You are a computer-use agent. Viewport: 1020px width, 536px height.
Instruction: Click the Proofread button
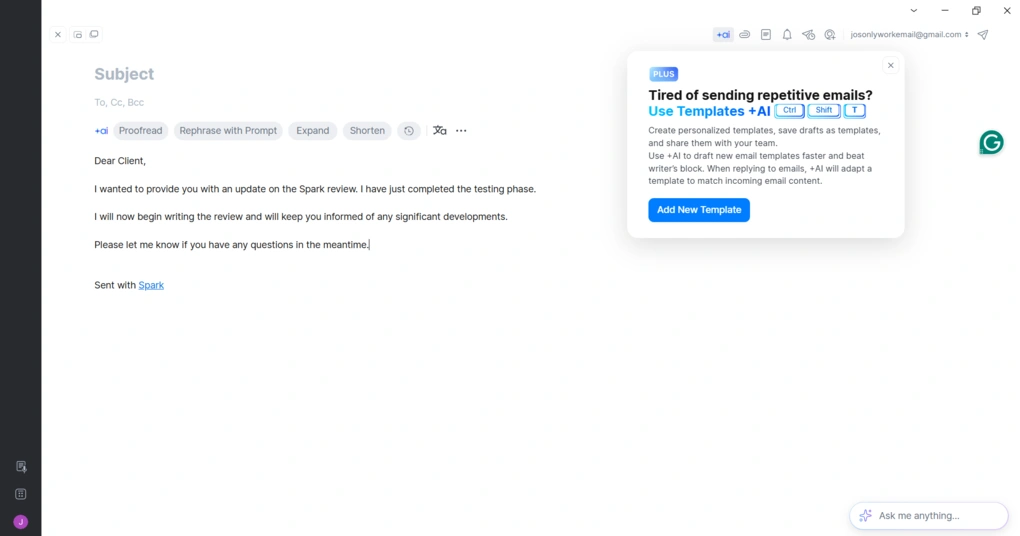(x=141, y=131)
